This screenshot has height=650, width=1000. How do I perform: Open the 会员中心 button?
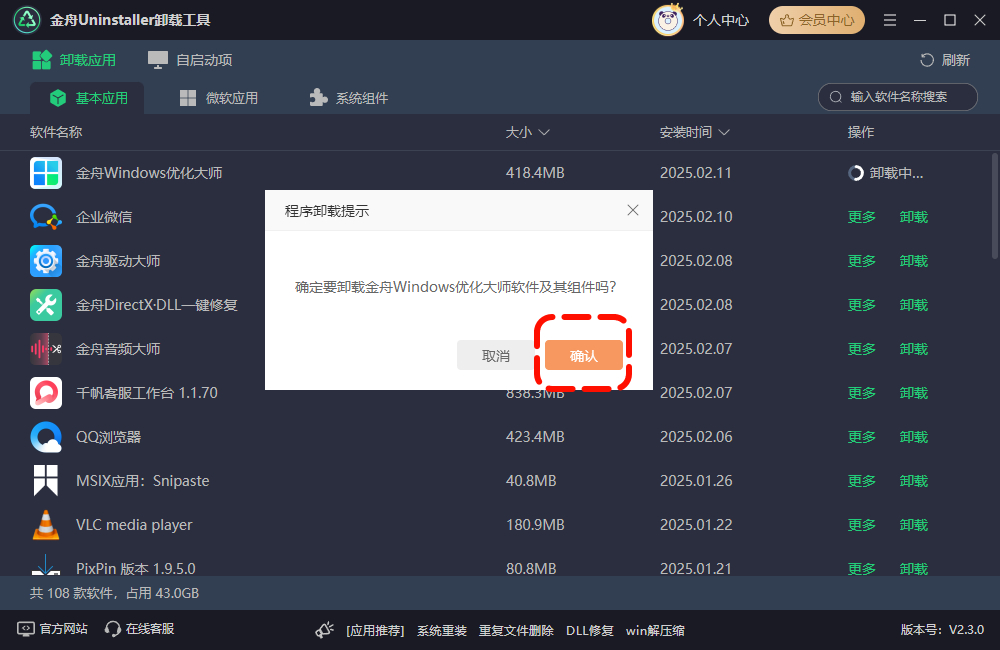(817, 20)
